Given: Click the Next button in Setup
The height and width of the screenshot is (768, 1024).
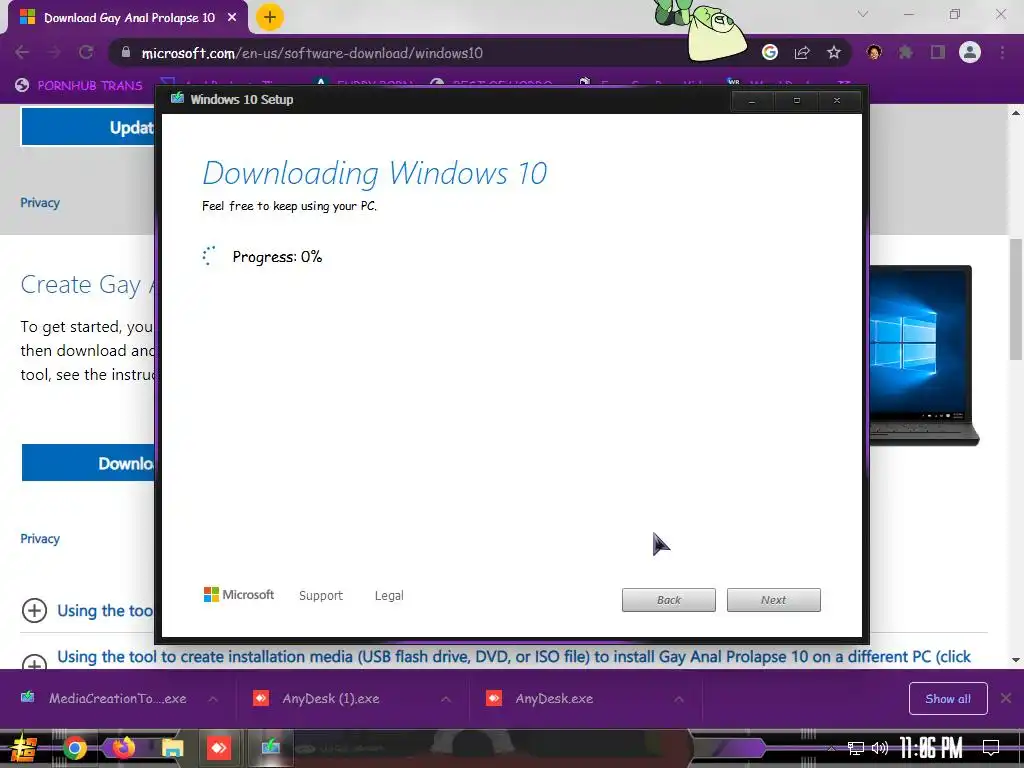Looking at the screenshot, I should 774,600.
